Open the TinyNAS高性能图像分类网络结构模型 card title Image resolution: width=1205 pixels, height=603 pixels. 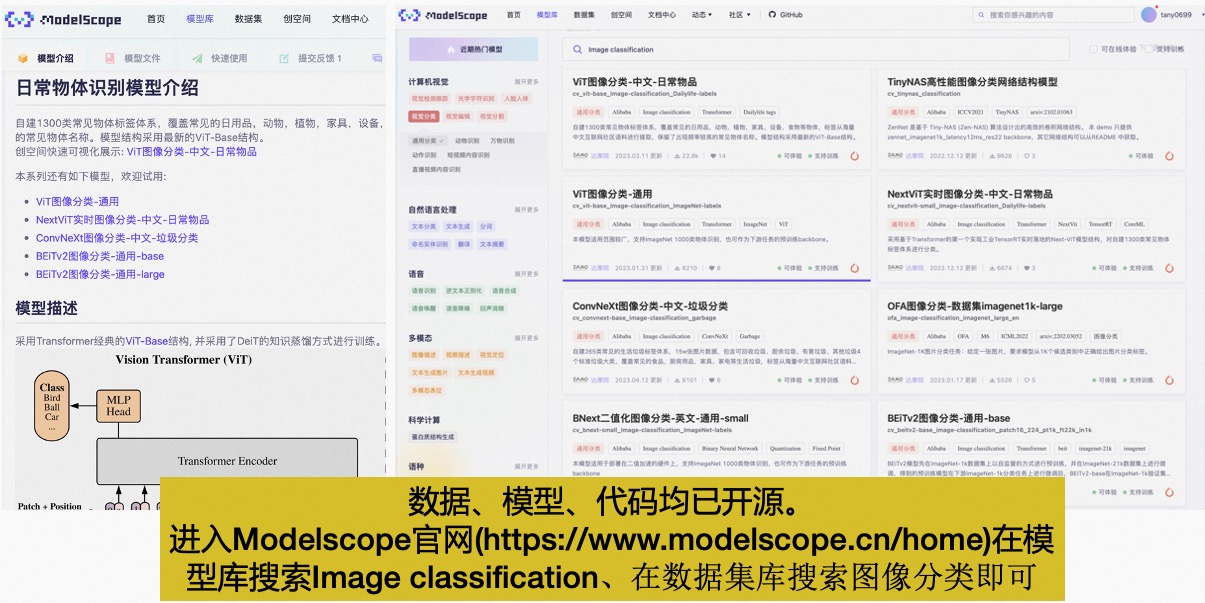point(972,82)
